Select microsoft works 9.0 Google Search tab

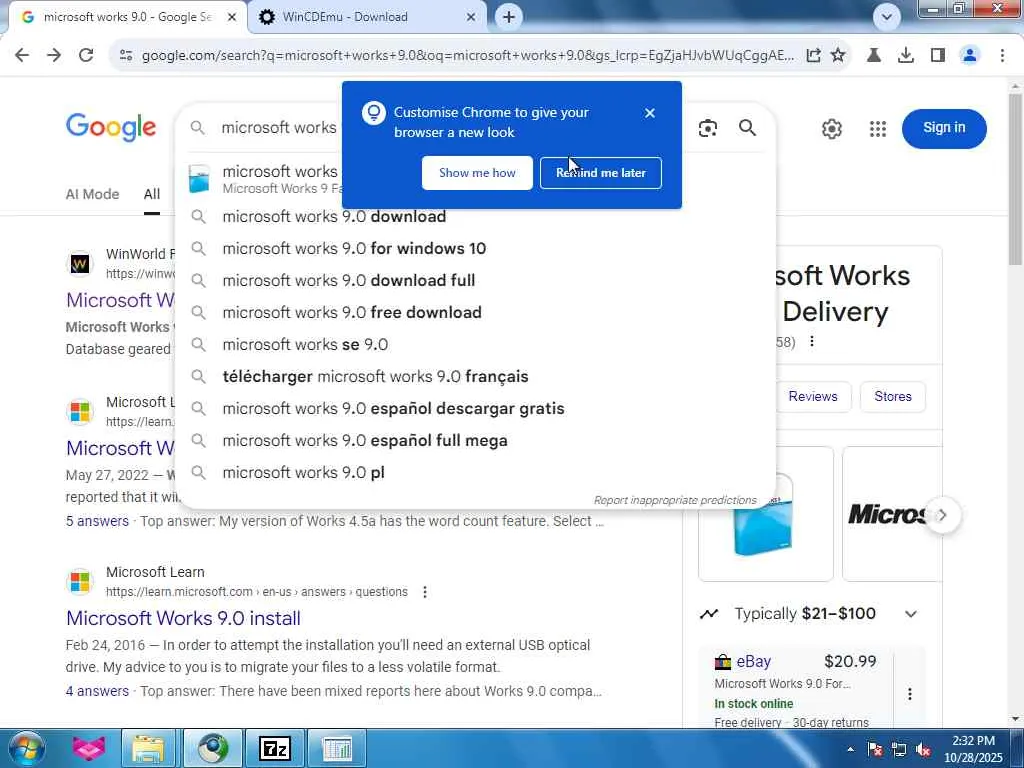coord(127,17)
